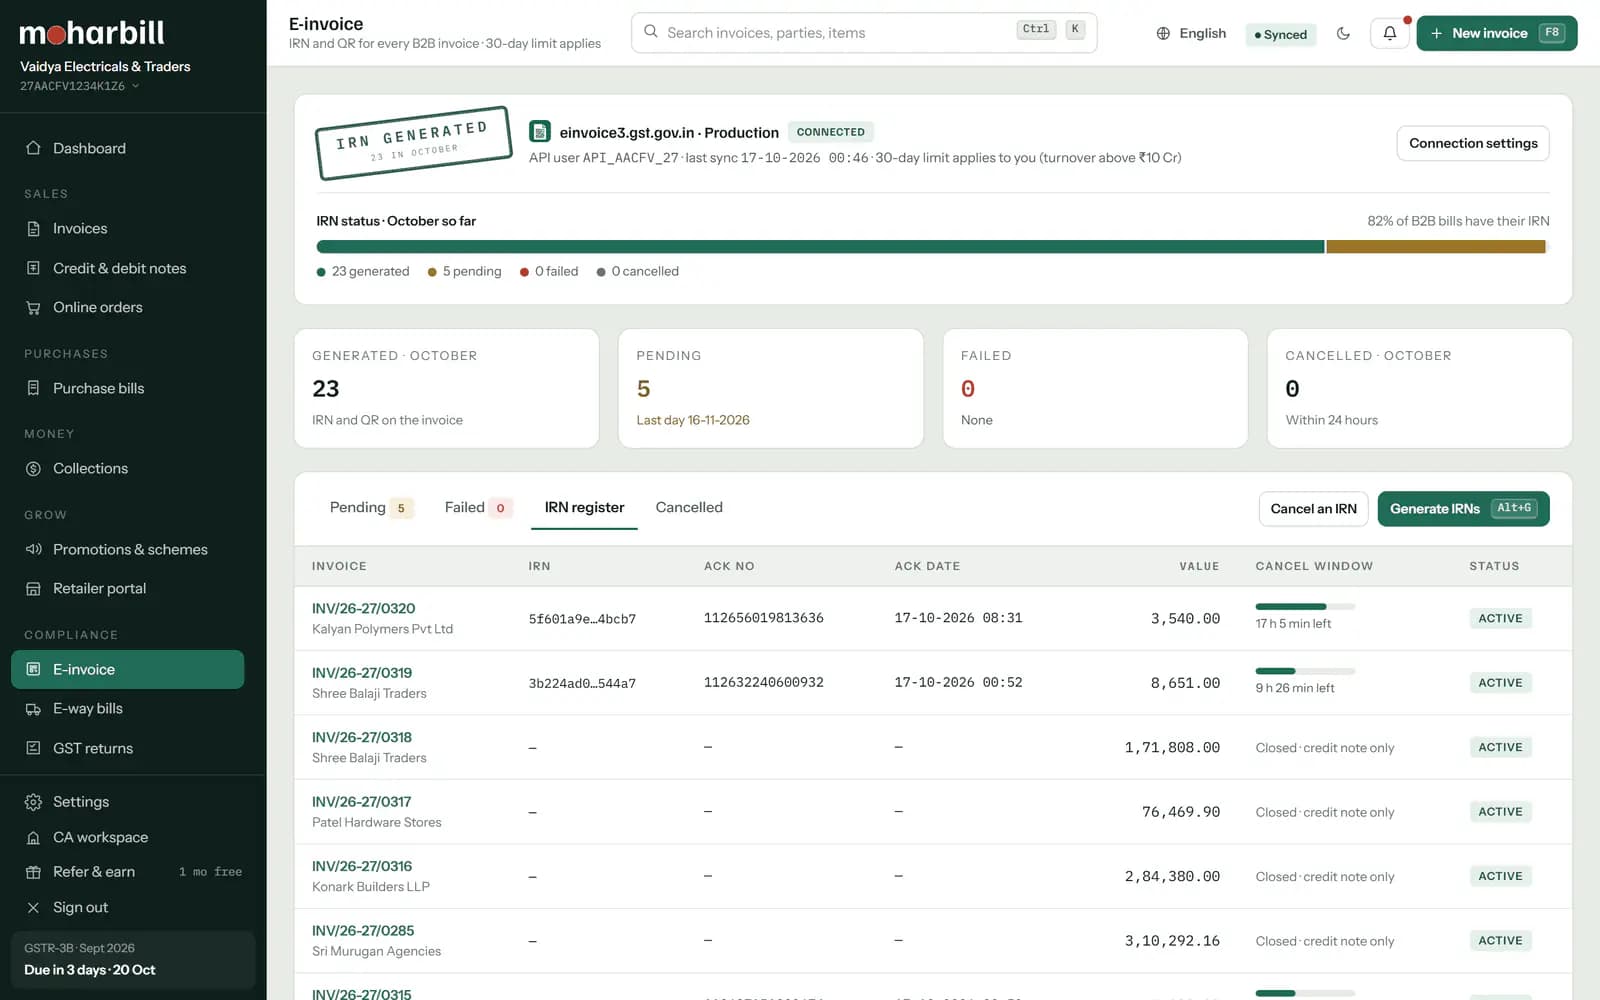Open invoice INV/26-27/0318
Screen dimensions: 1600x1000
pyautogui.click(x=362, y=737)
